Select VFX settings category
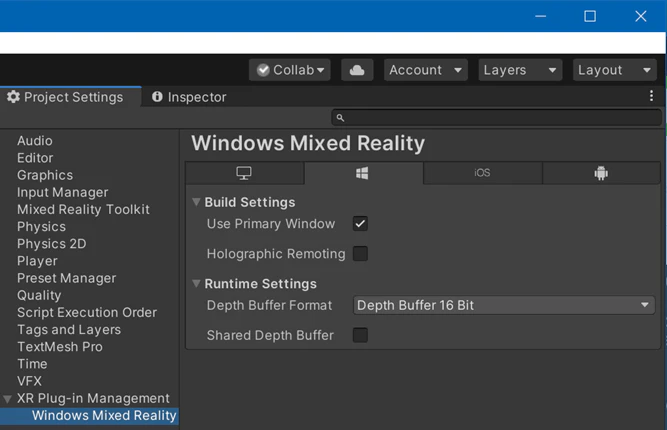This screenshot has height=430, width=667. coord(29,381)
